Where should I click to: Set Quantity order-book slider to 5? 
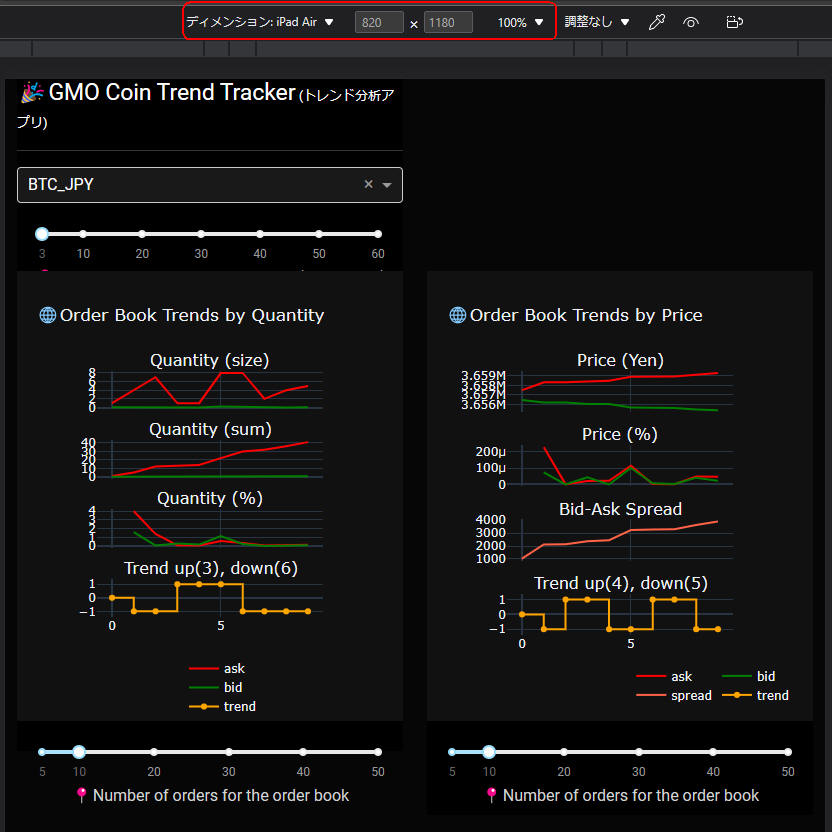click(x=42, y=752)
